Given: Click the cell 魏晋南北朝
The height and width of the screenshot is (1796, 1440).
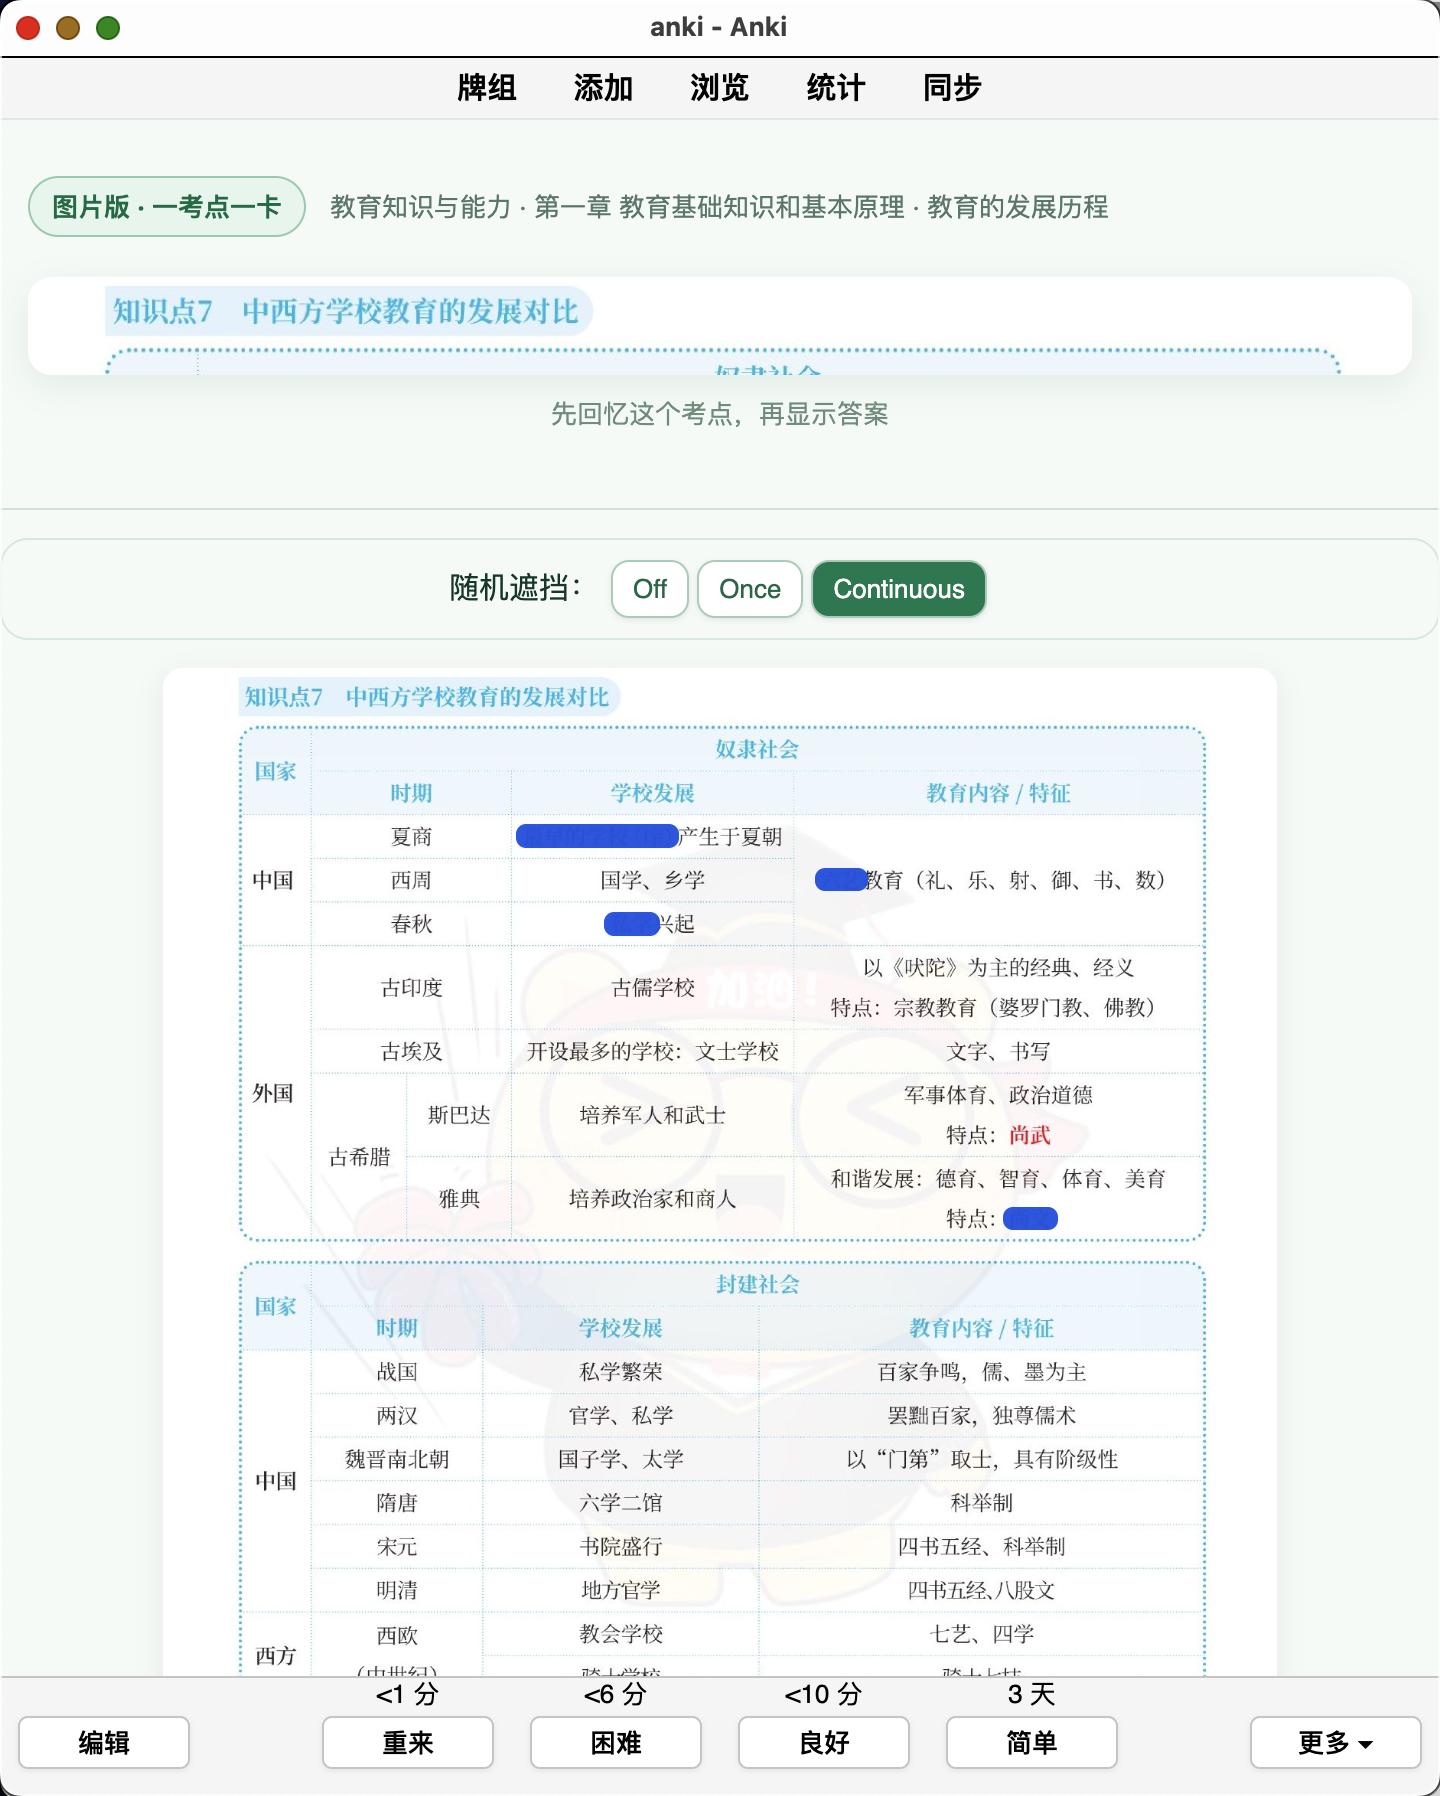Looking at the screenshot, I should pos(397,1459).
